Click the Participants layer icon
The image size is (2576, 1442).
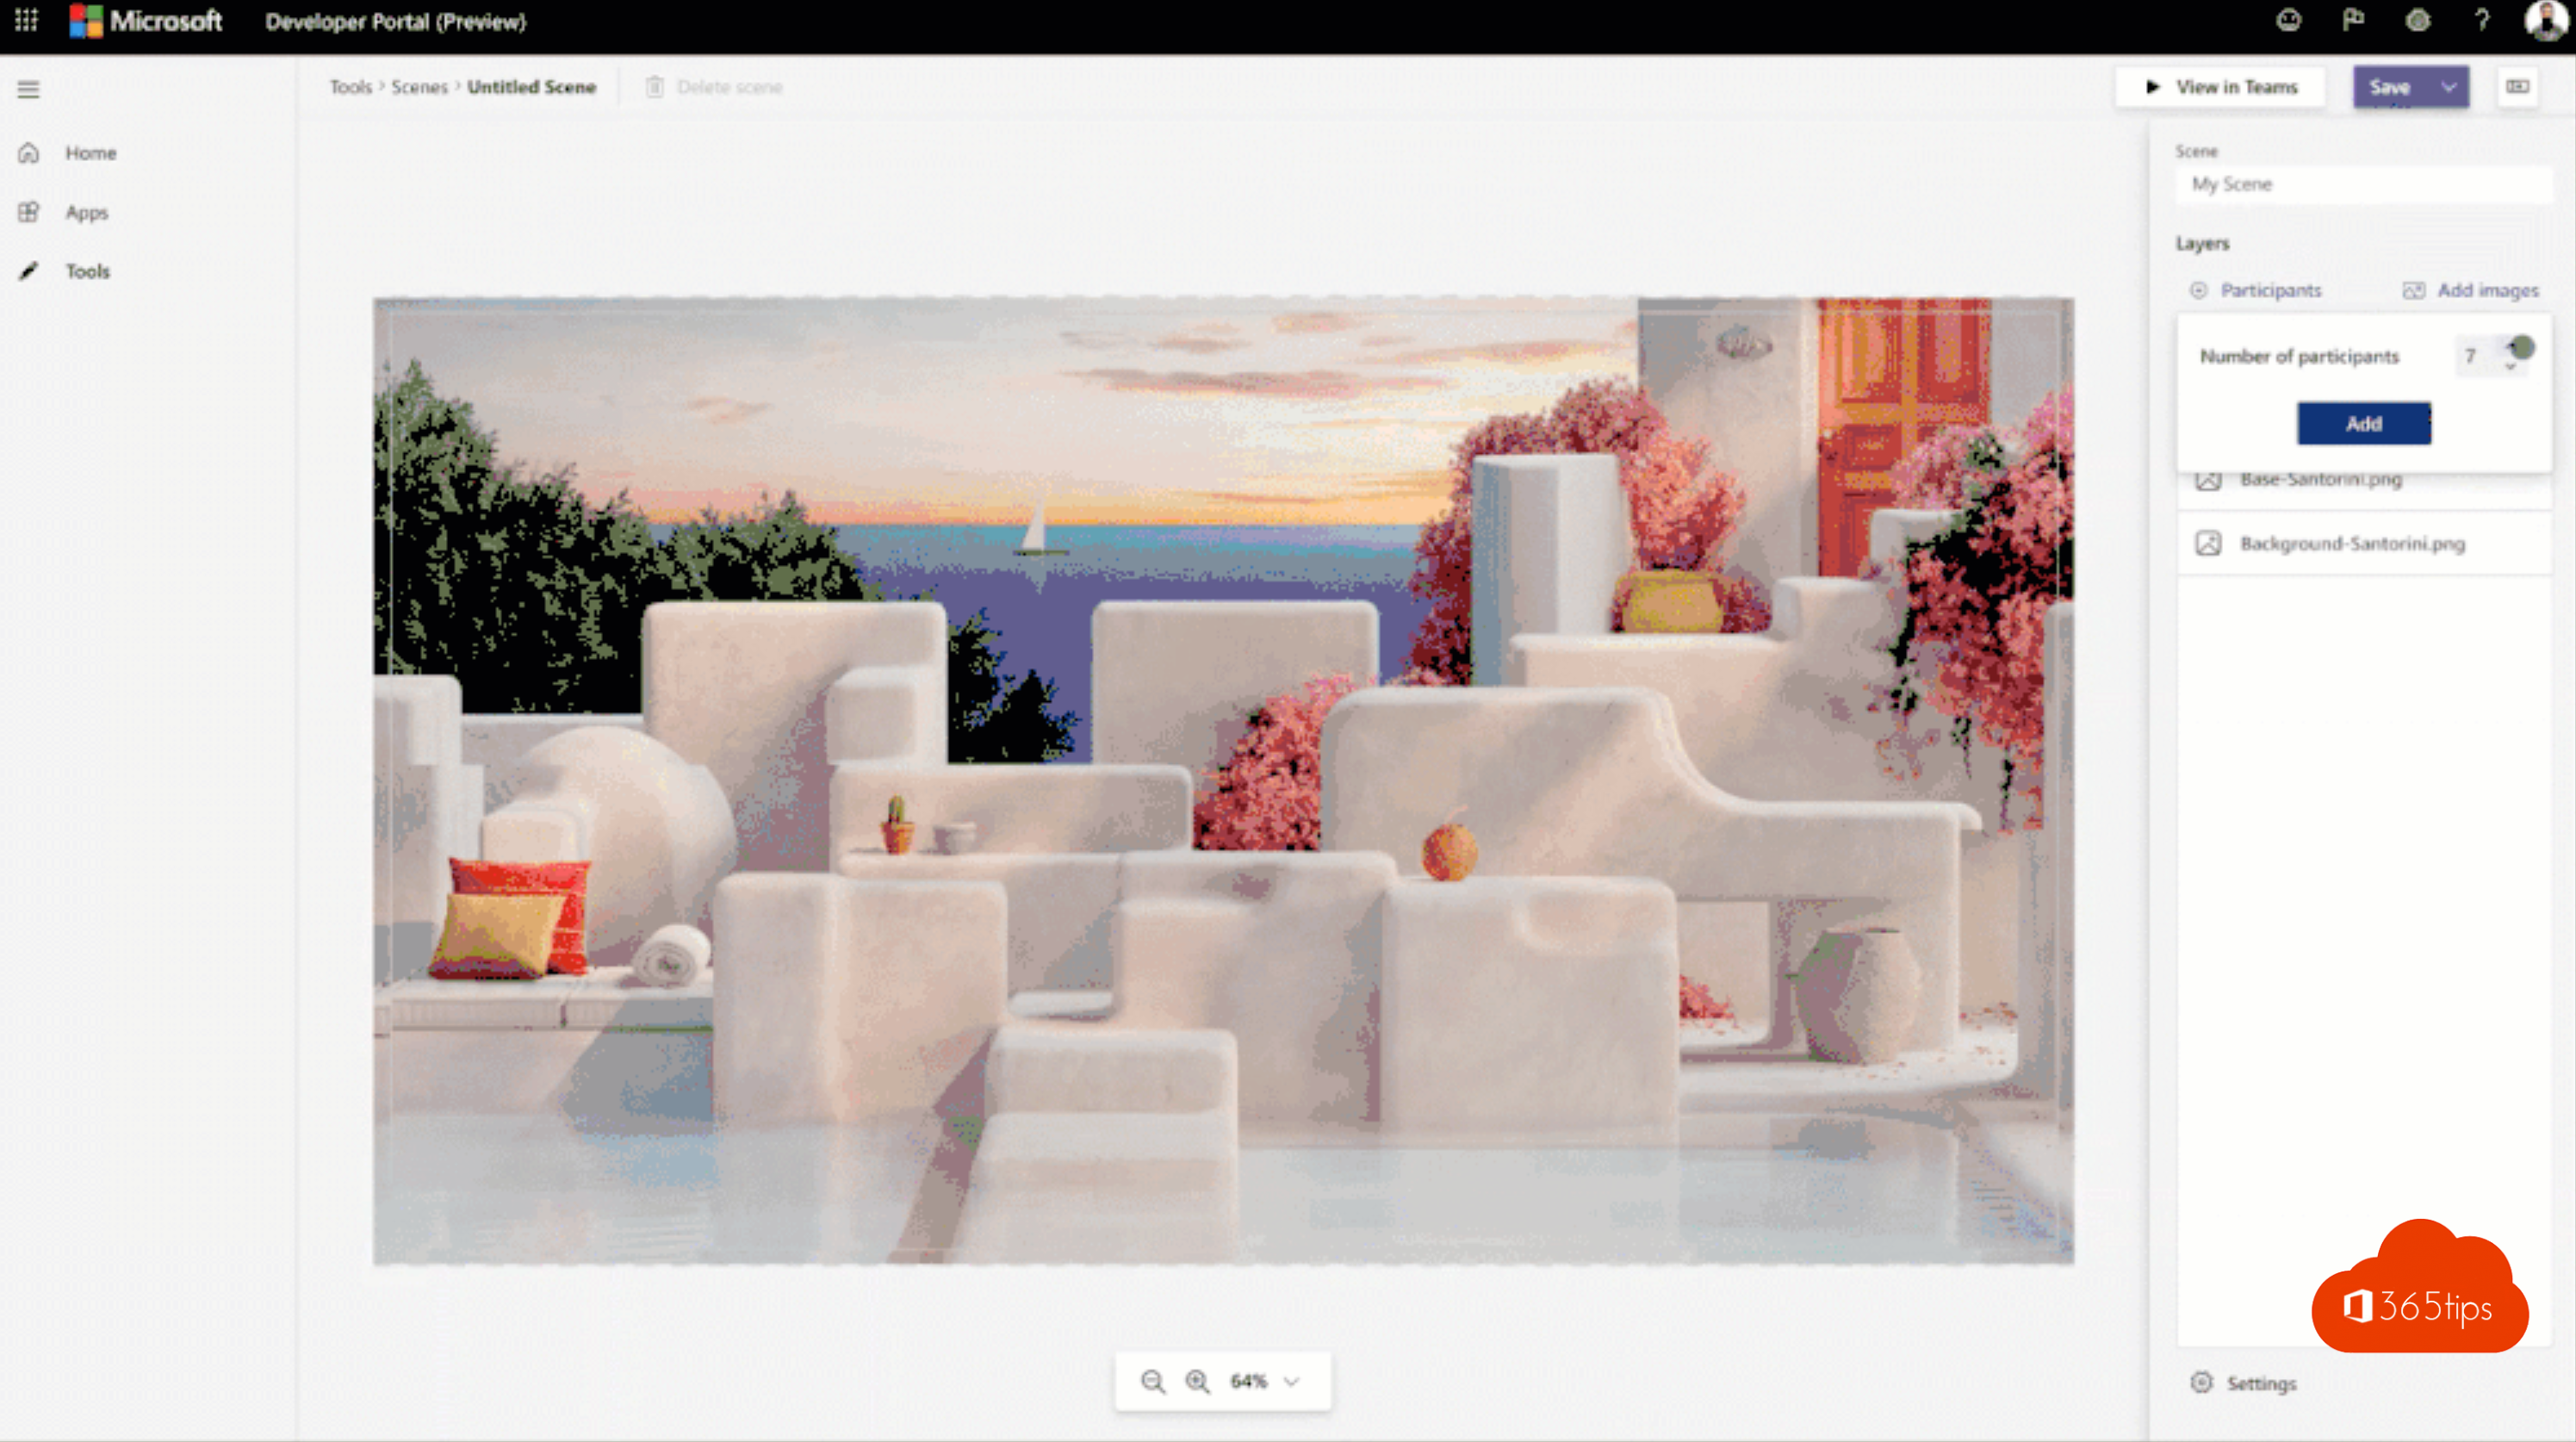point(2203,290)
